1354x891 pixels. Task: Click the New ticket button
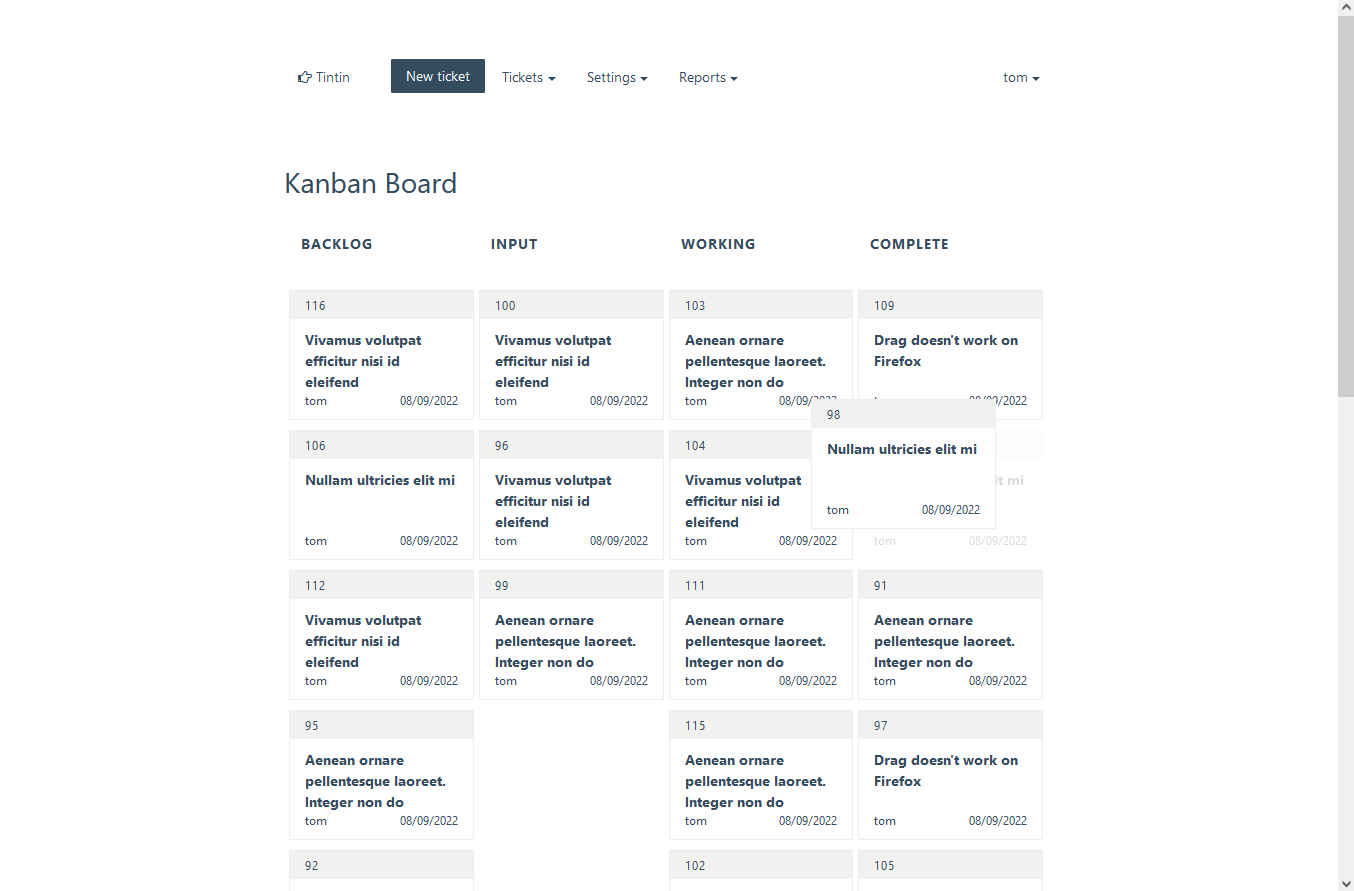[x=437, y=76]
